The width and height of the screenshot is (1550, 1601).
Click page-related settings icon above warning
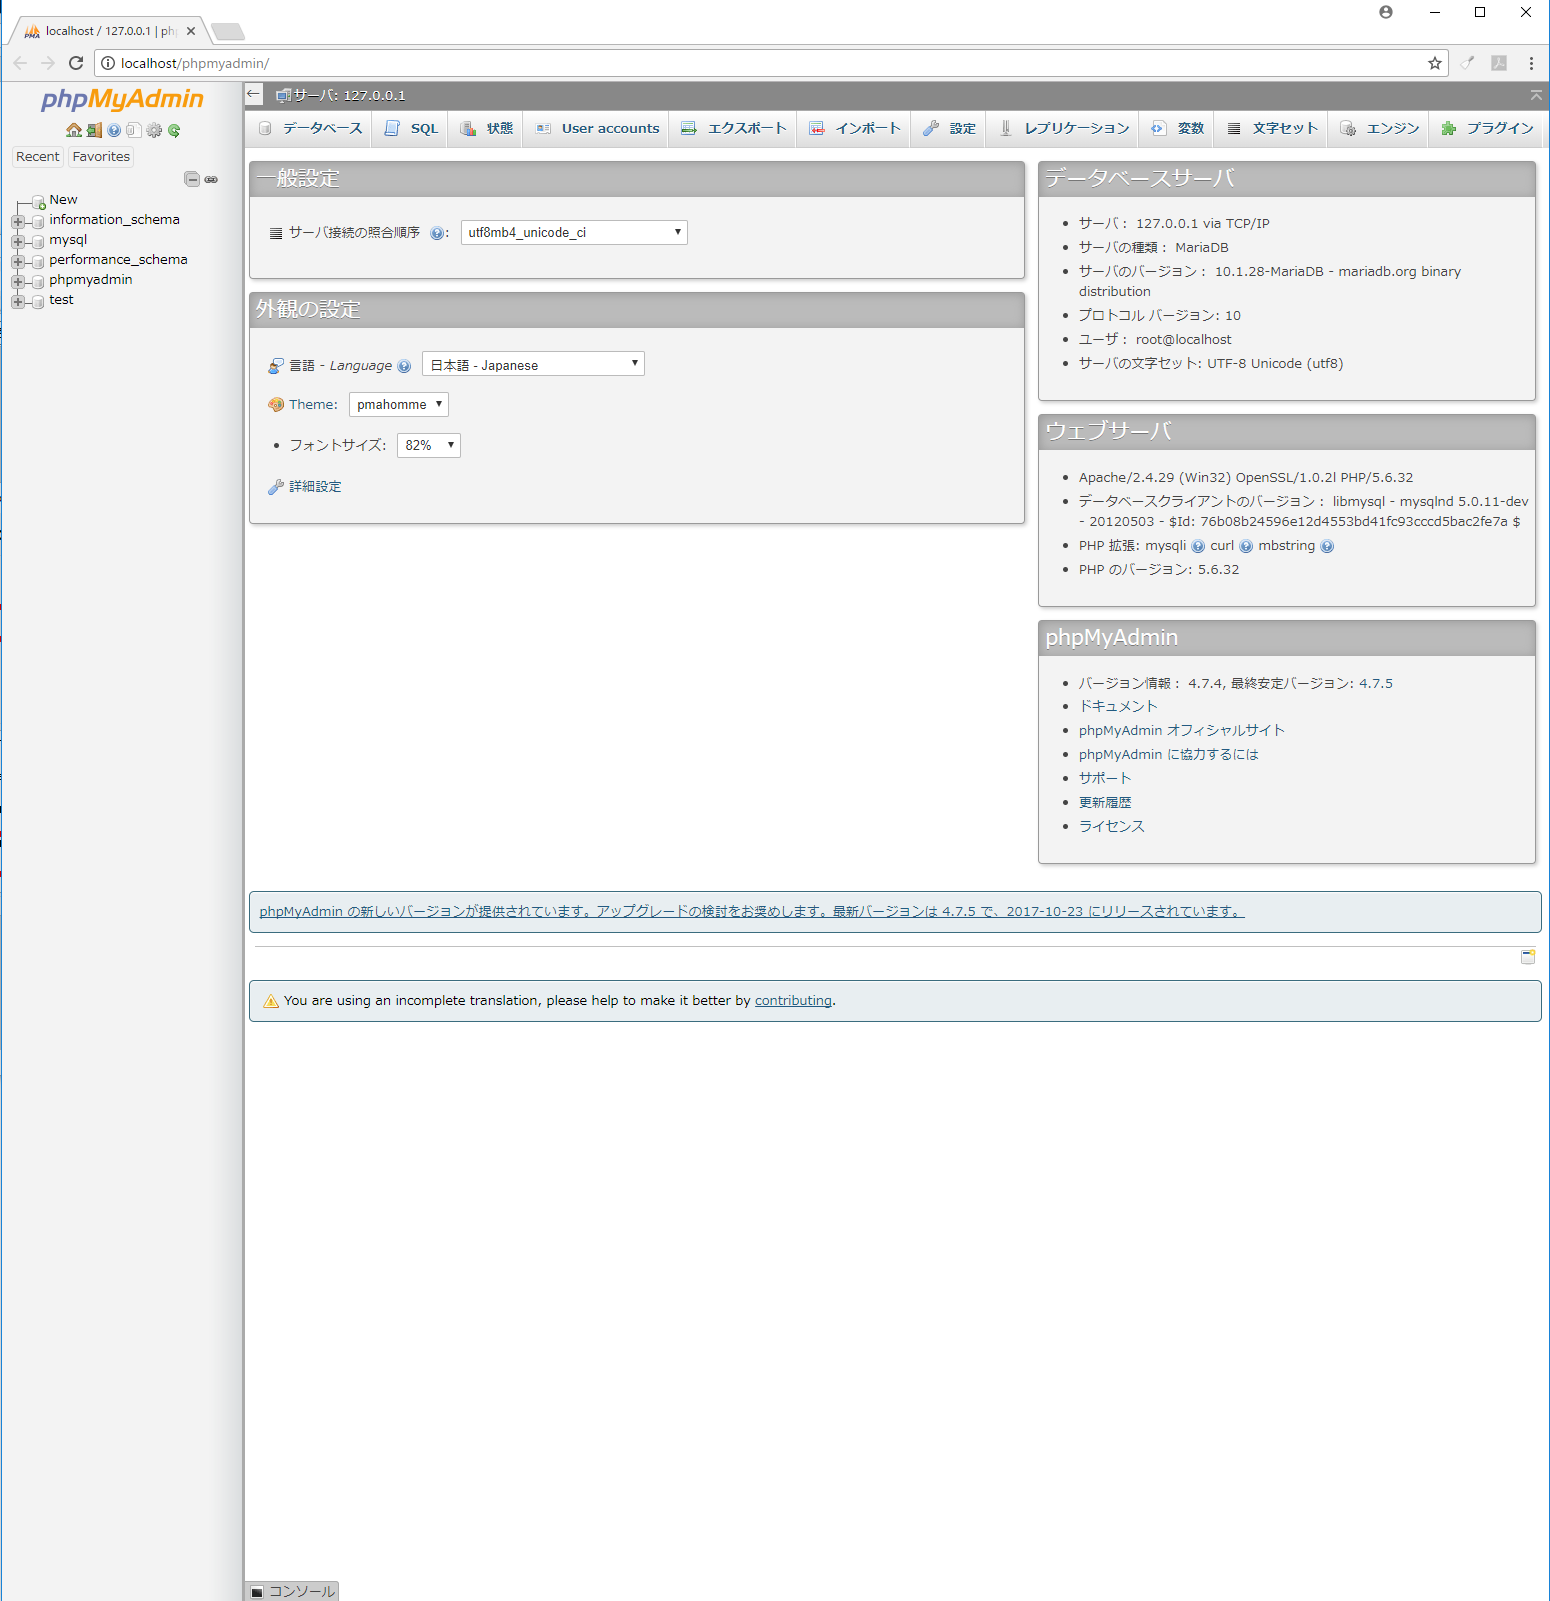click(1528, 957)
